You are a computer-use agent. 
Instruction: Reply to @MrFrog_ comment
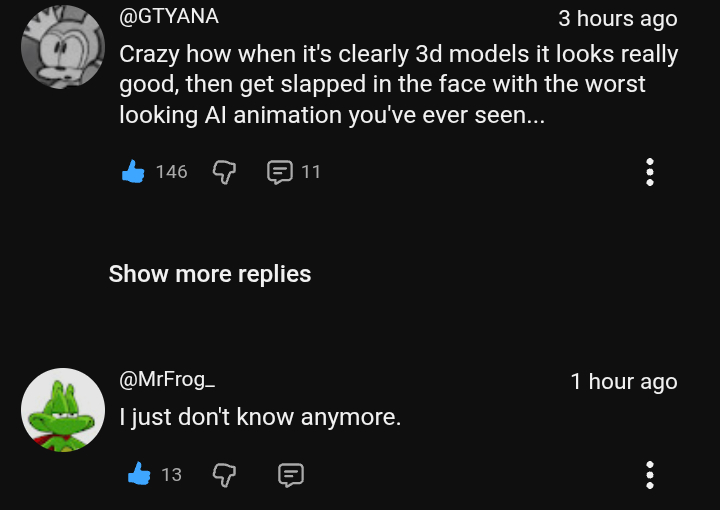point(291,474)
